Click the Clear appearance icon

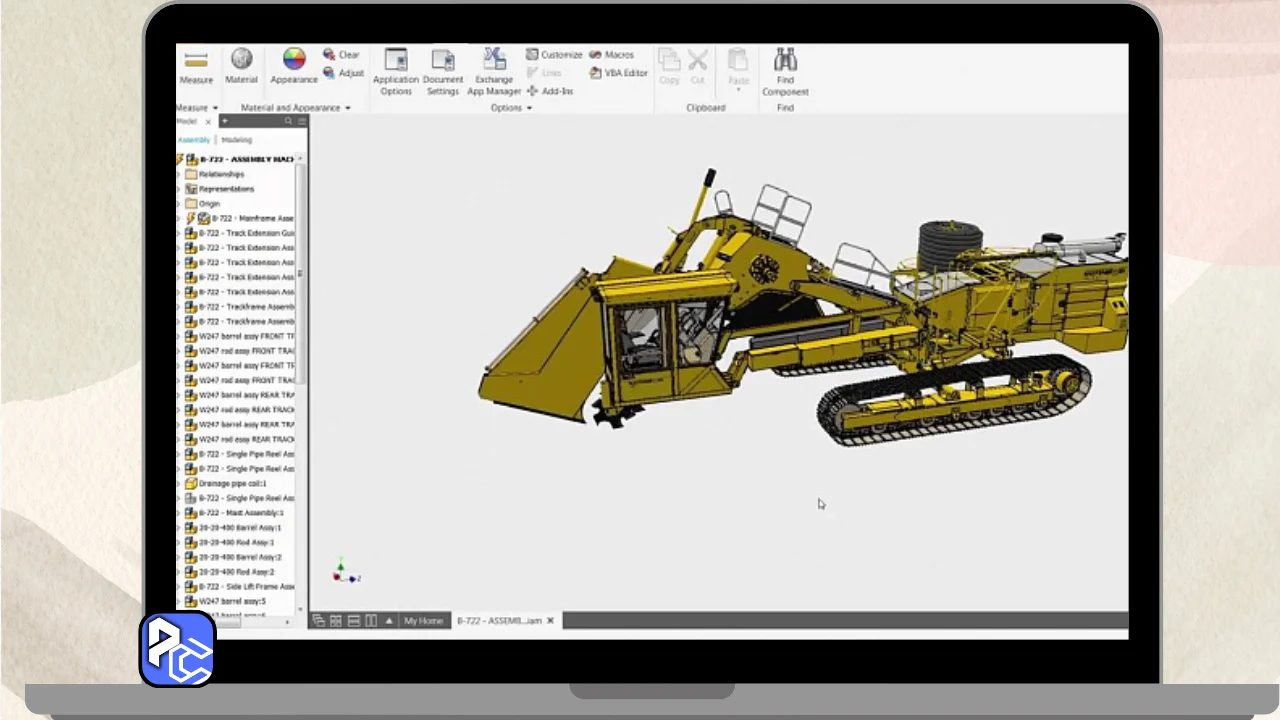point(330,55)
